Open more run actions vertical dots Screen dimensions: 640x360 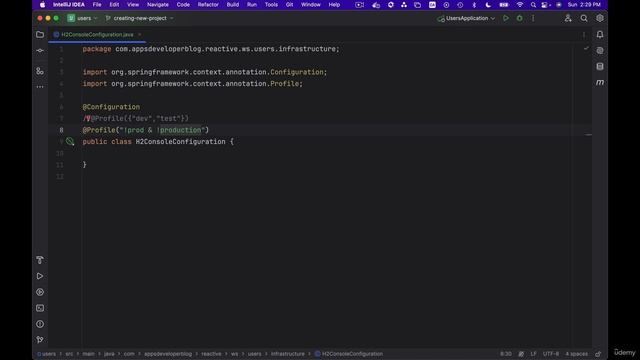(x=533, y=18)
